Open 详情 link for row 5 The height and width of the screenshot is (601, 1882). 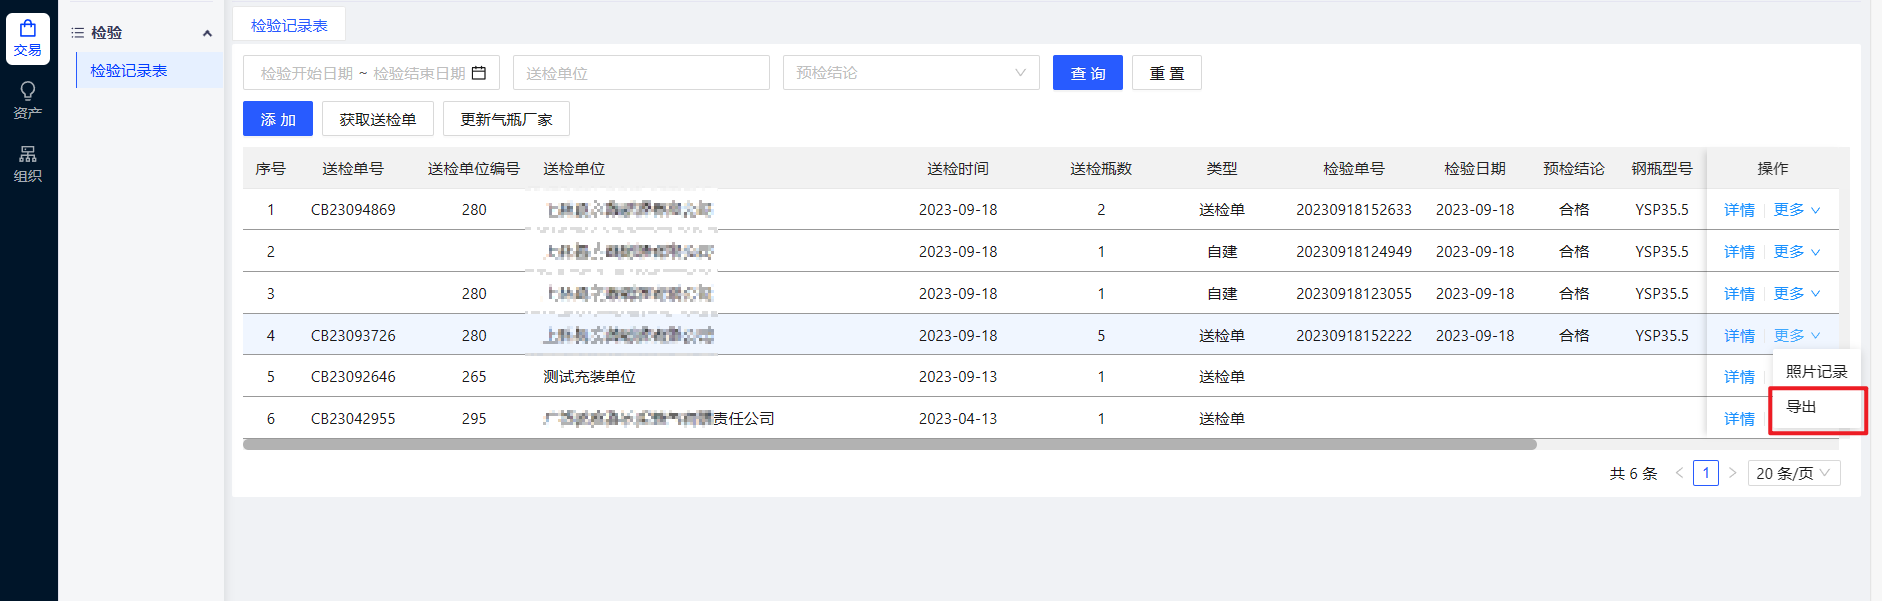pyautogui.click(x=1739, y=377)
